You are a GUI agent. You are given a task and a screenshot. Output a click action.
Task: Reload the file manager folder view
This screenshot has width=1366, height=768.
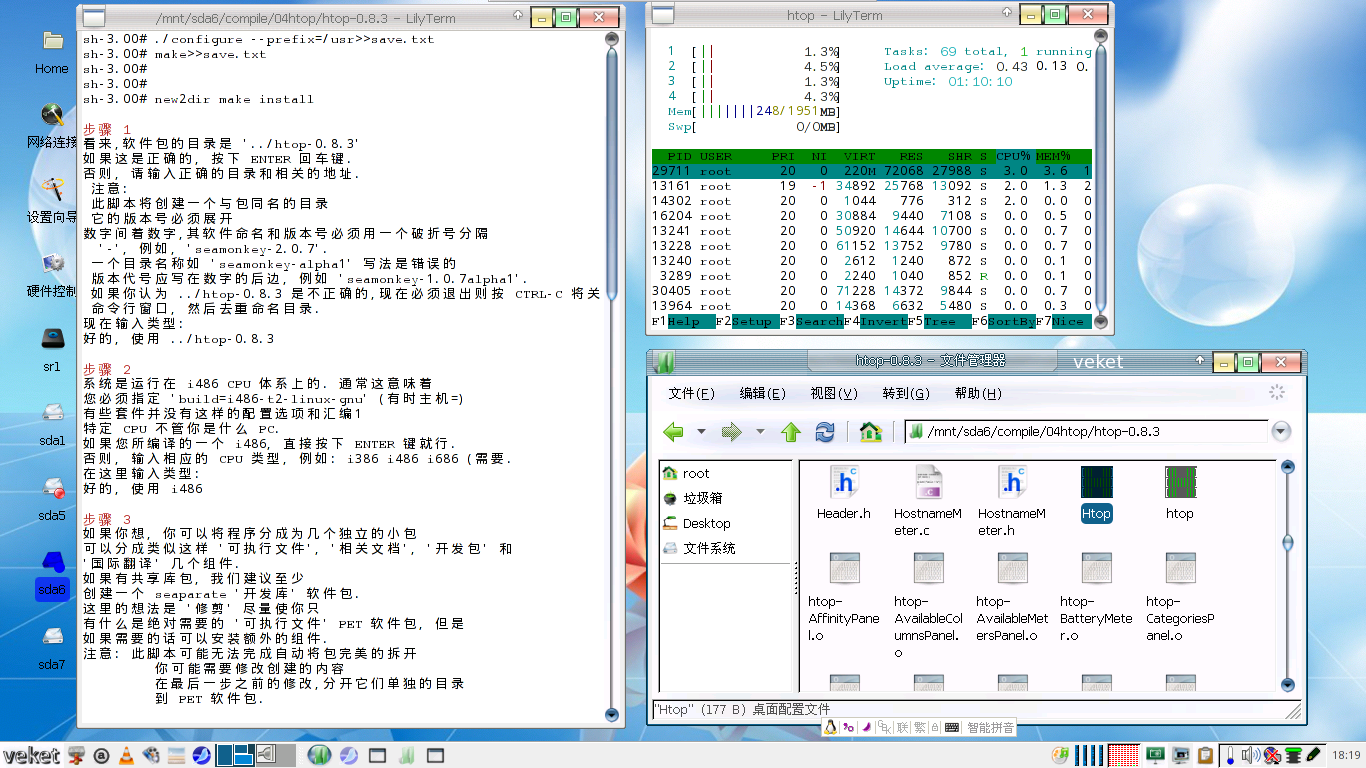point(825,432)
